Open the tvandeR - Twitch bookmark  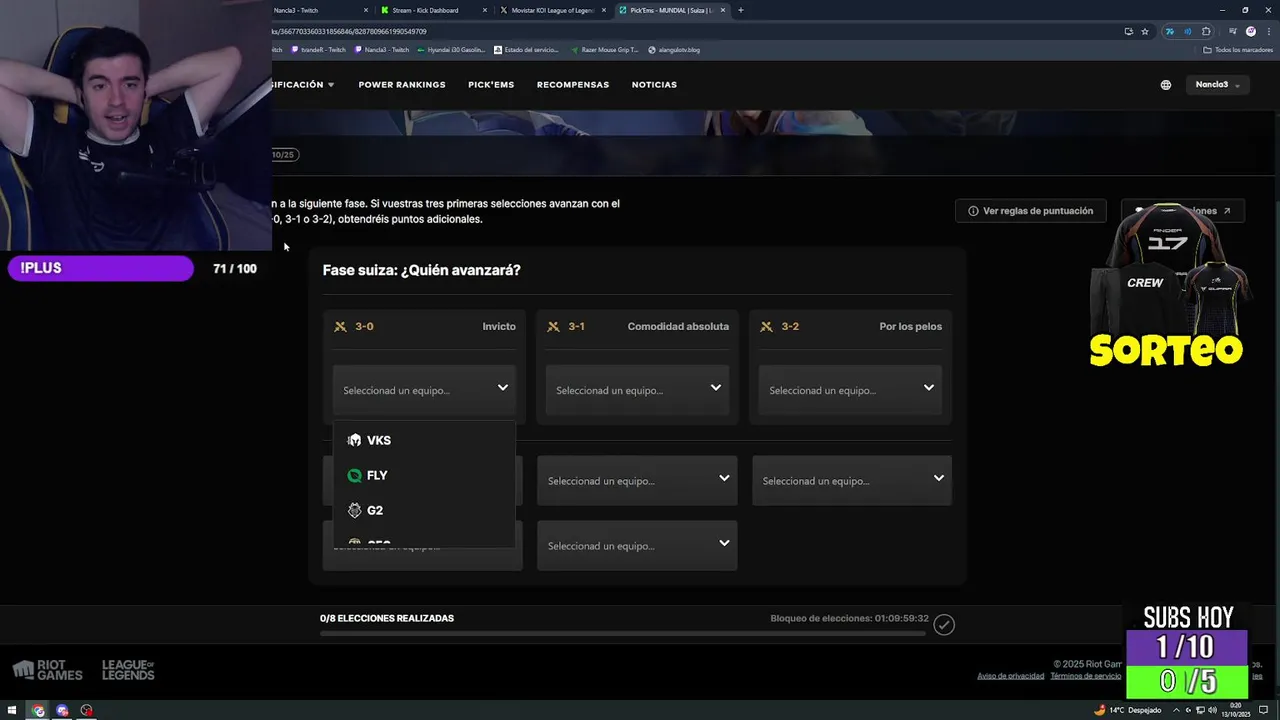pyautogui.click(x=318, y=49)
